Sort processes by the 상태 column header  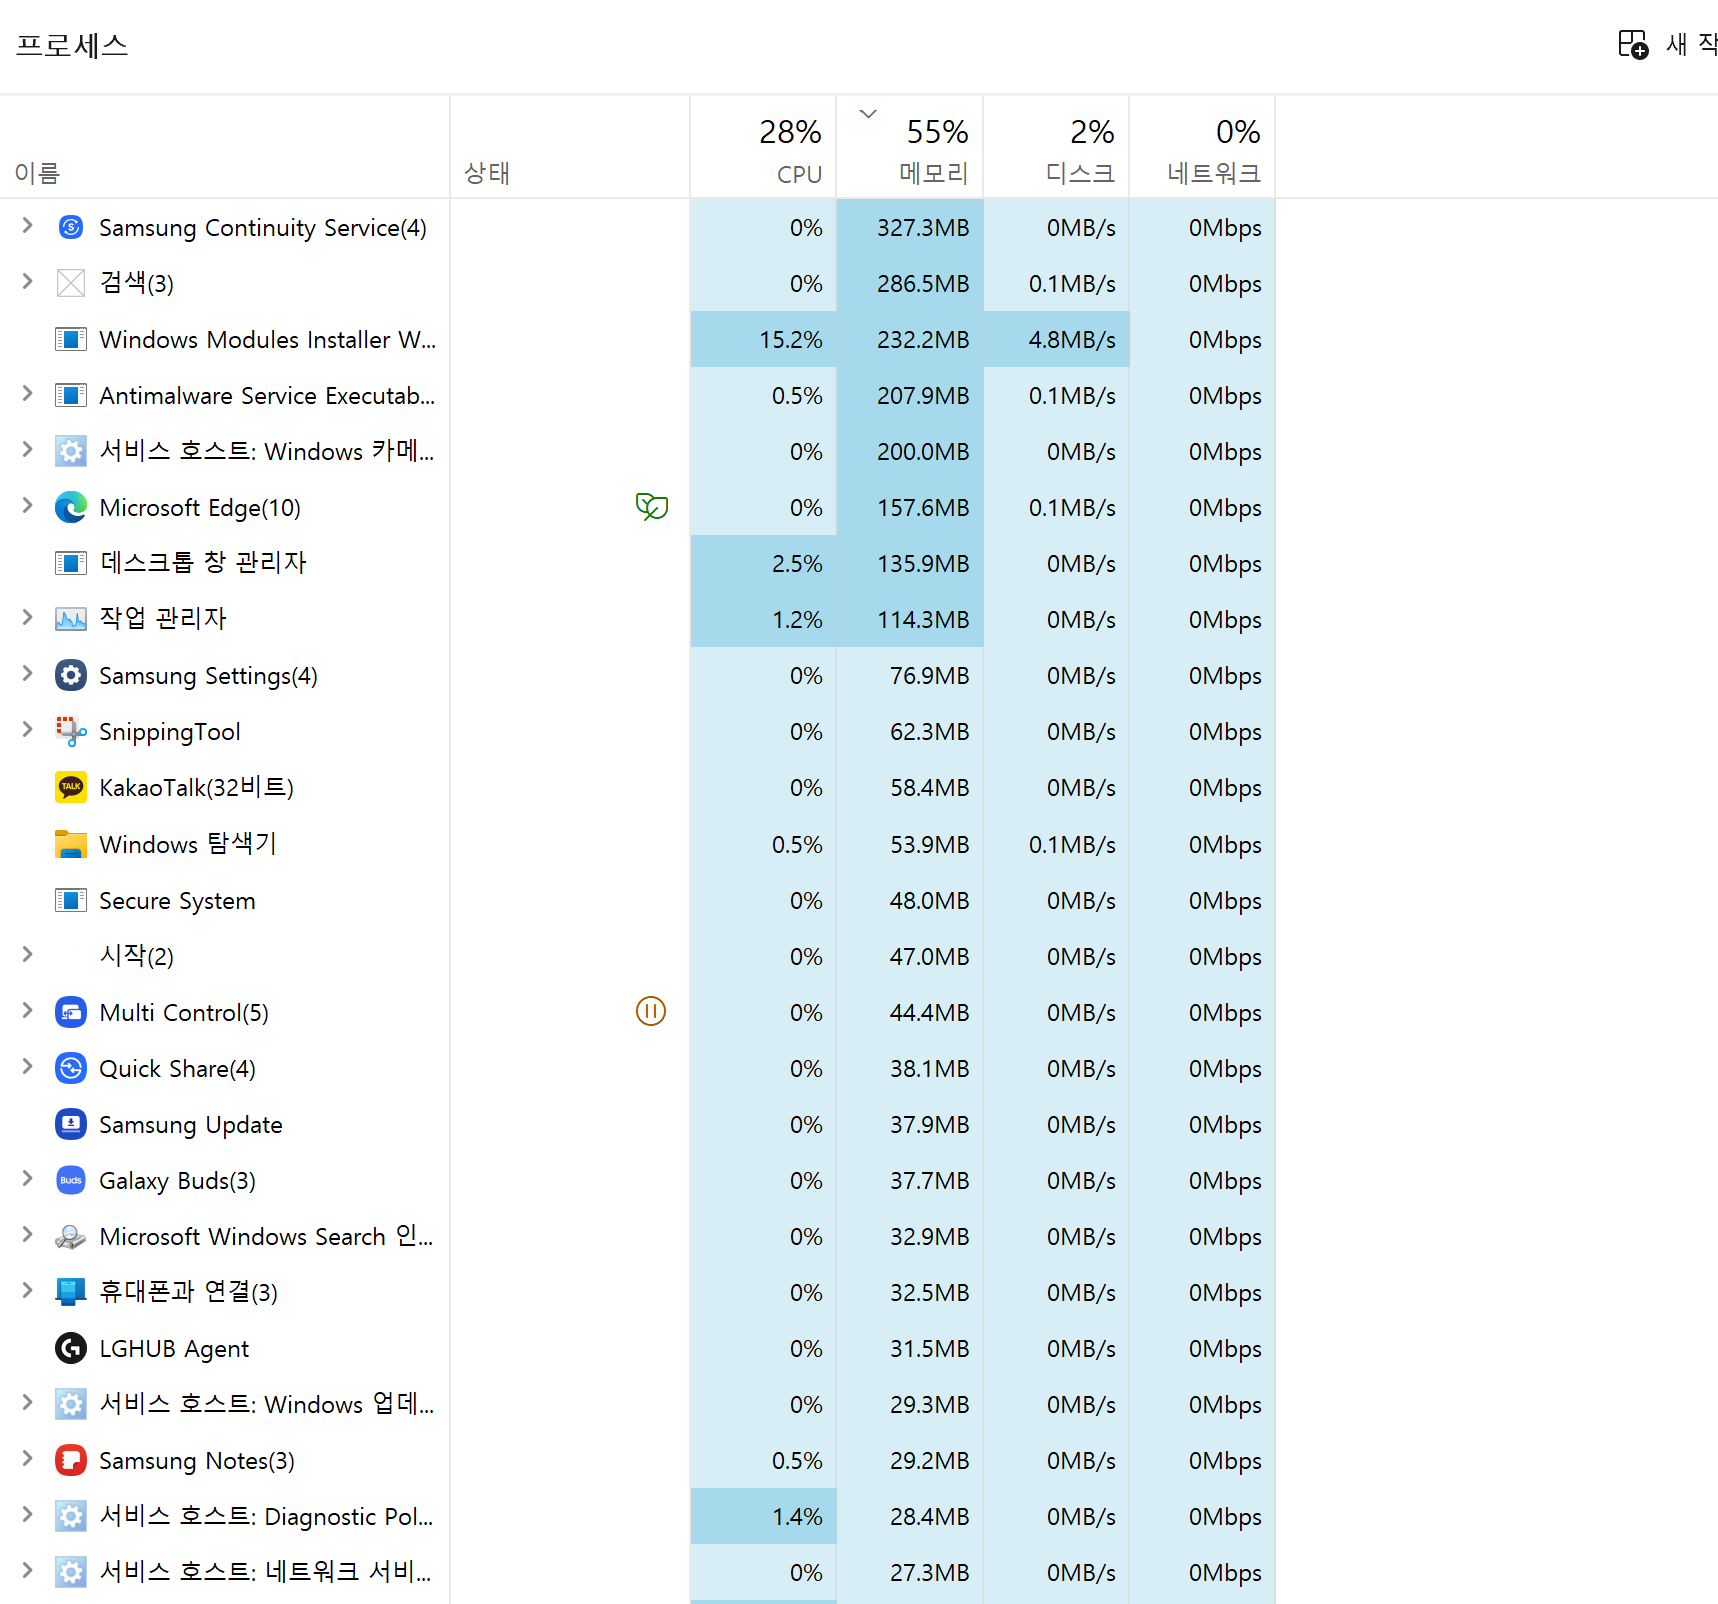coord(570,147)
